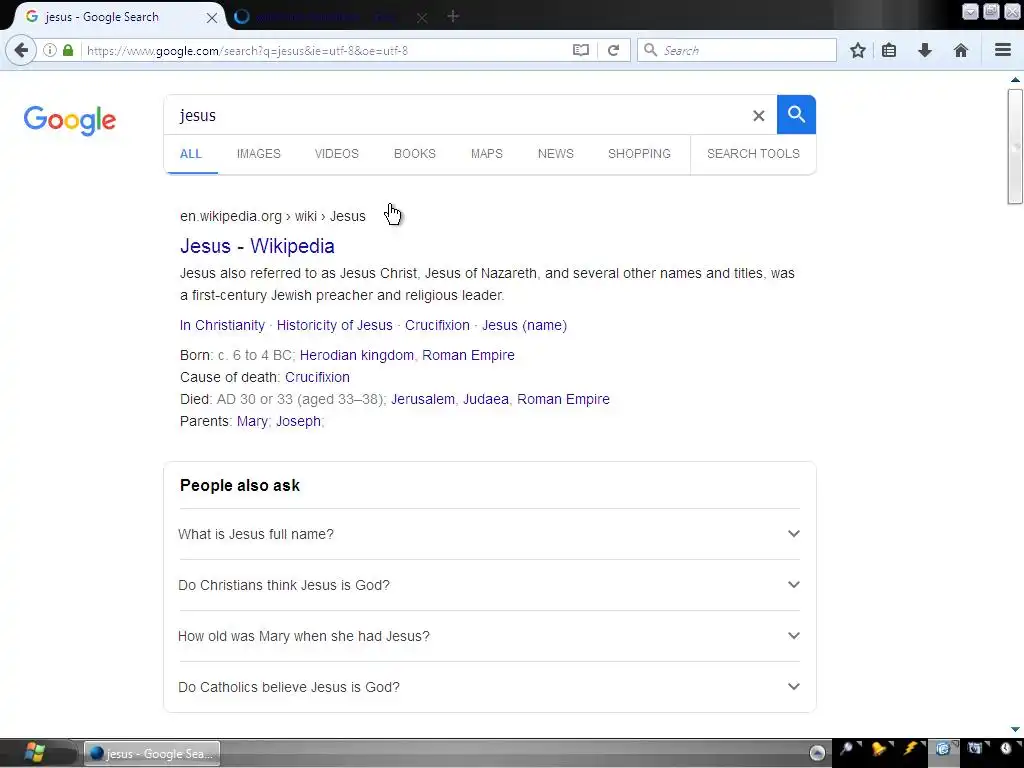Expand "How old was Mary when she had Jesus?"

489,636
